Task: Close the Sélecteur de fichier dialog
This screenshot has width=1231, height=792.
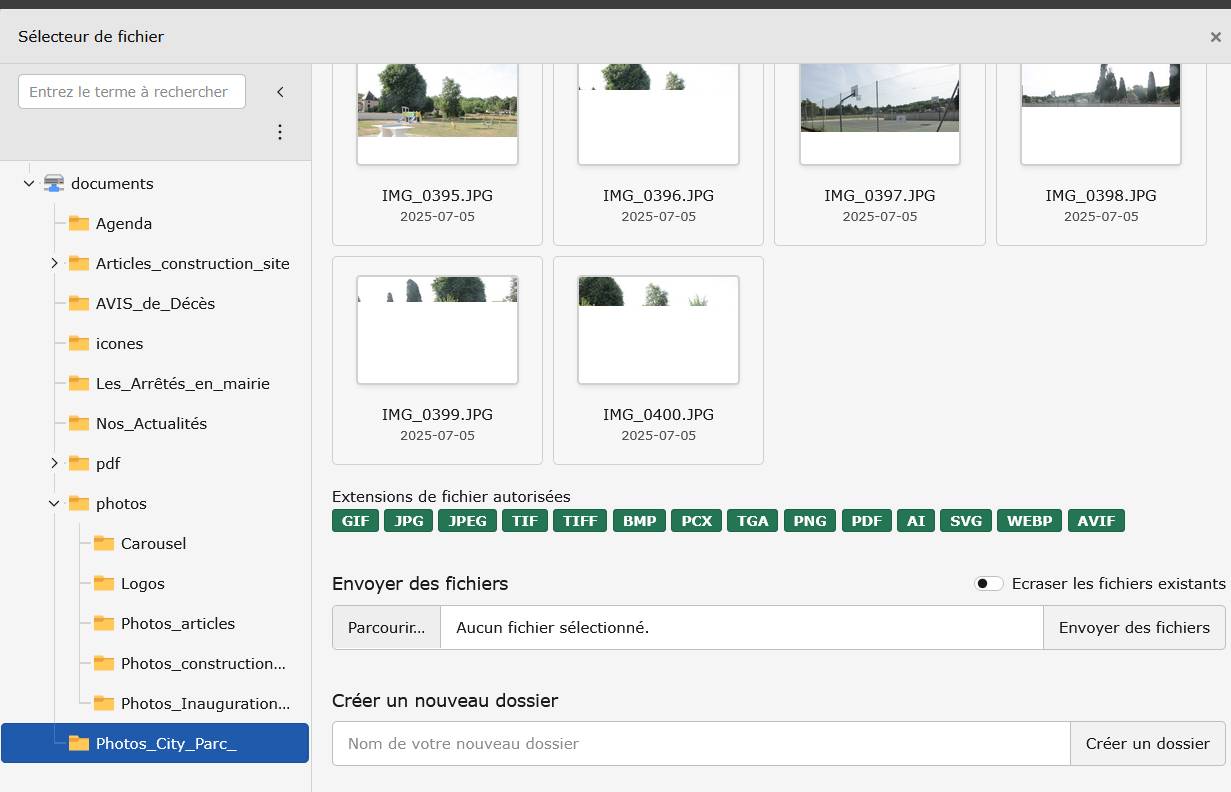Action: pyautogui.click(x=1215, y=37)
